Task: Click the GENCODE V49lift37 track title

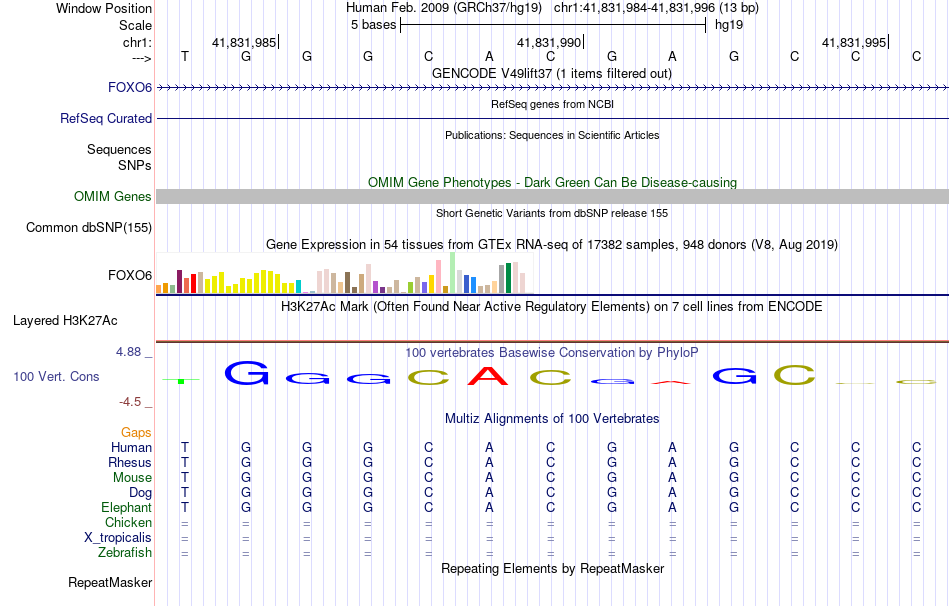Action: pos(552,73)
